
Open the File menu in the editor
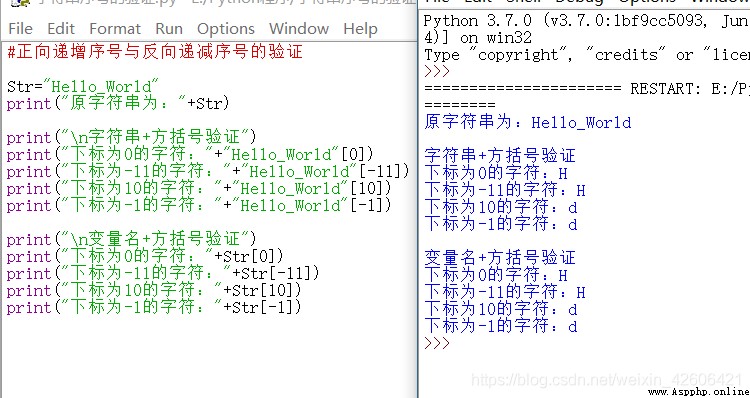(20, 29)
